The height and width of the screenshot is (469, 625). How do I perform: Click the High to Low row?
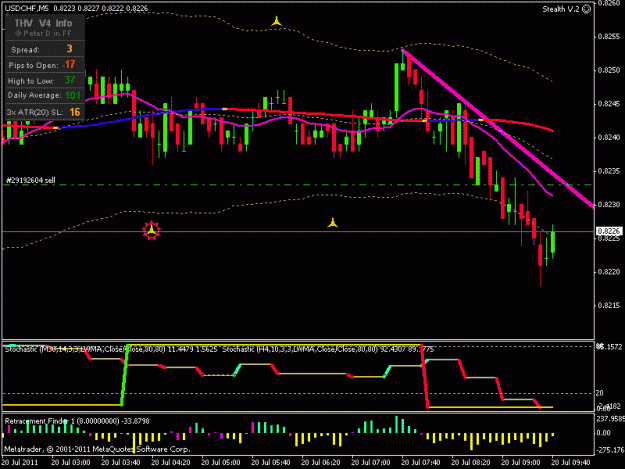(45, 80)
